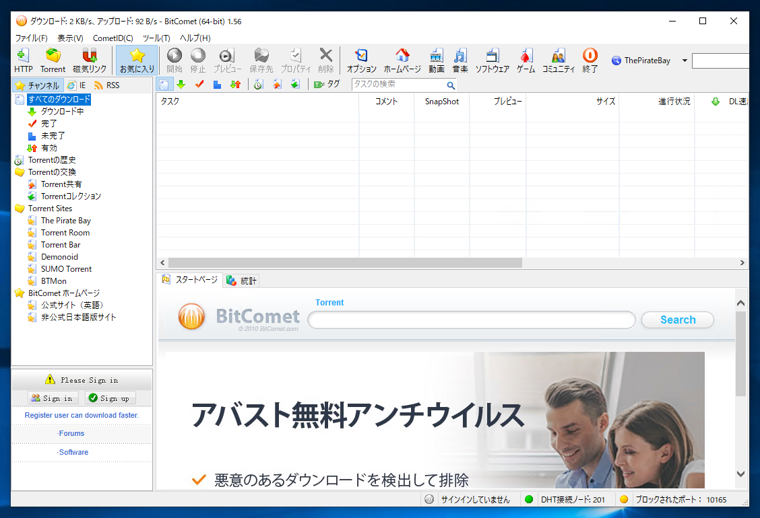Open Torrentの歴史 in the tree
The image size is (760, 518).
coord(52,160)
